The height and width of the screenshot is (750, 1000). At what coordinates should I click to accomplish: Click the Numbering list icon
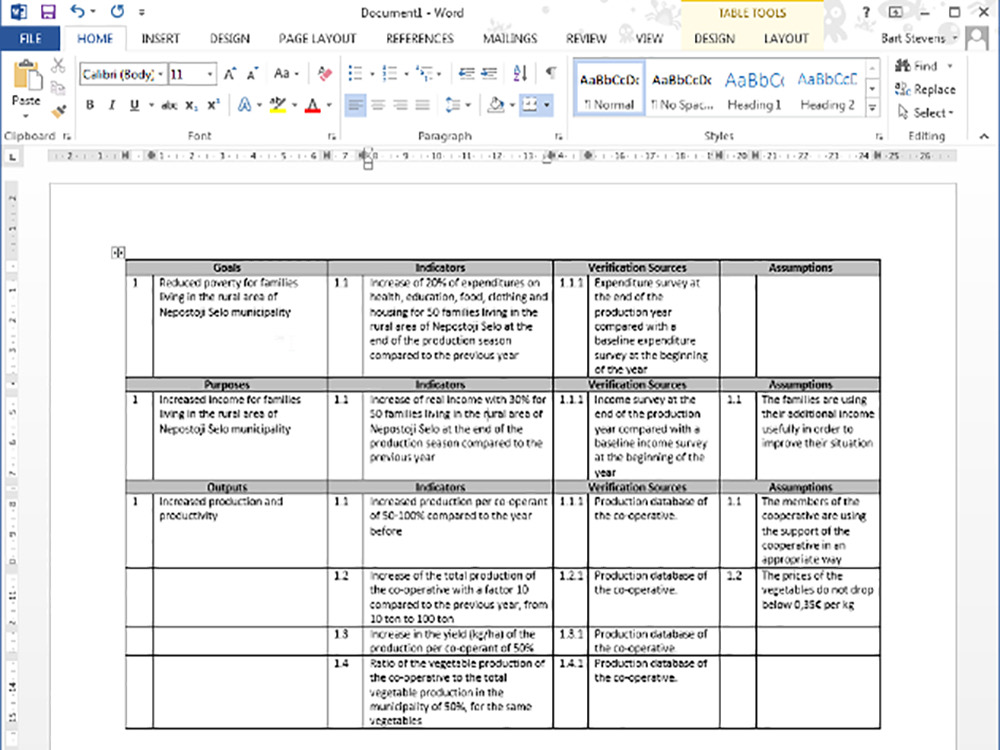pos(390,74)
